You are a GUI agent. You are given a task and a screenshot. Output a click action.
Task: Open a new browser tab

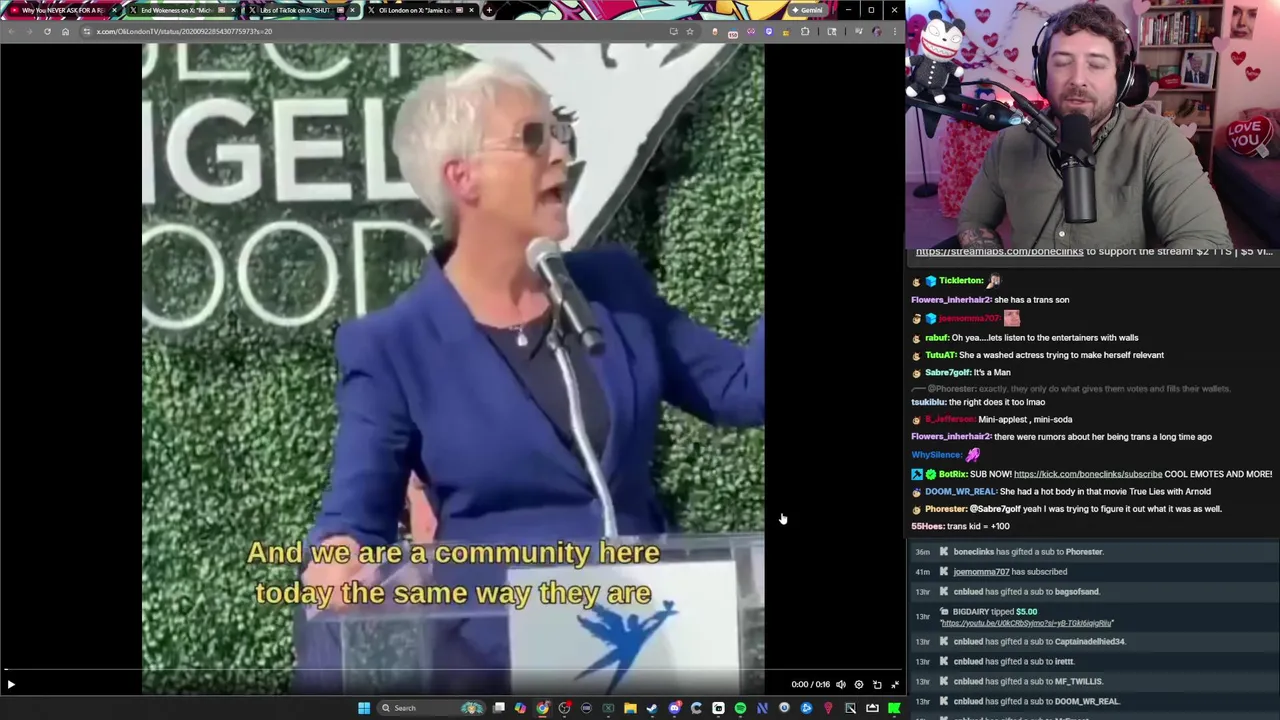pyautogui.click(x=489, y=10)
